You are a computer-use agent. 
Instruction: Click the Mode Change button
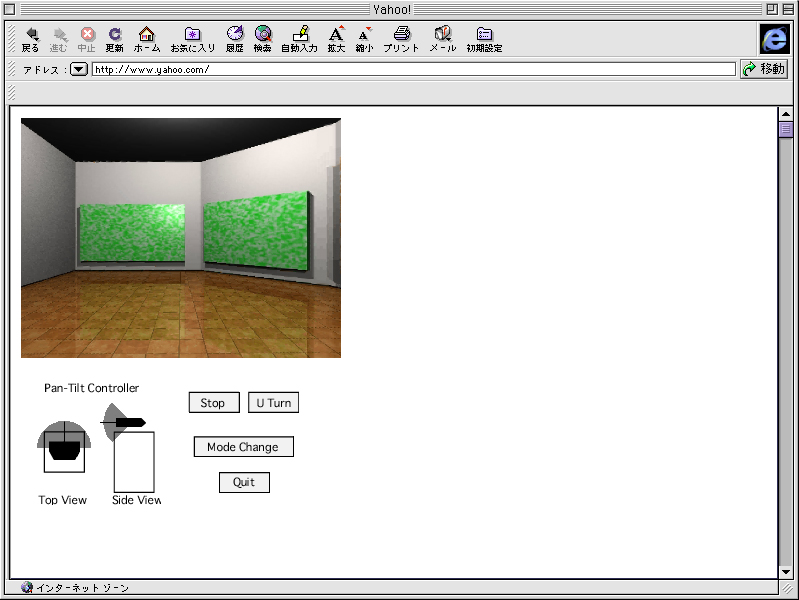point(244,447)
